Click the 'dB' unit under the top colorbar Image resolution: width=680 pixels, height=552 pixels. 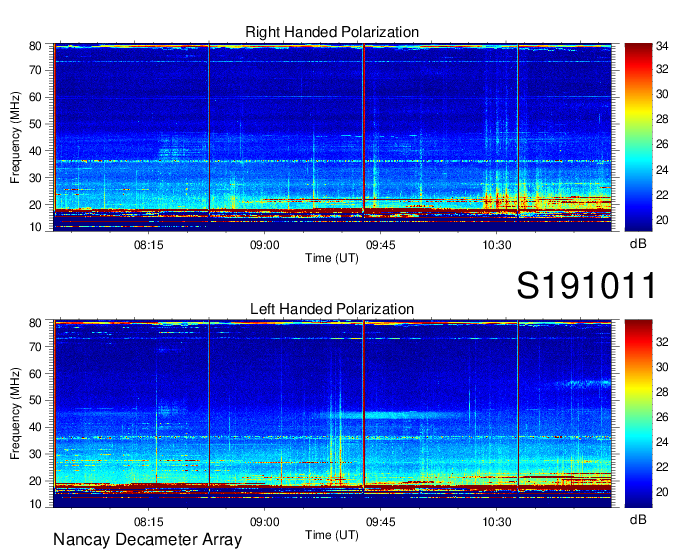click(x=638, y=244)
